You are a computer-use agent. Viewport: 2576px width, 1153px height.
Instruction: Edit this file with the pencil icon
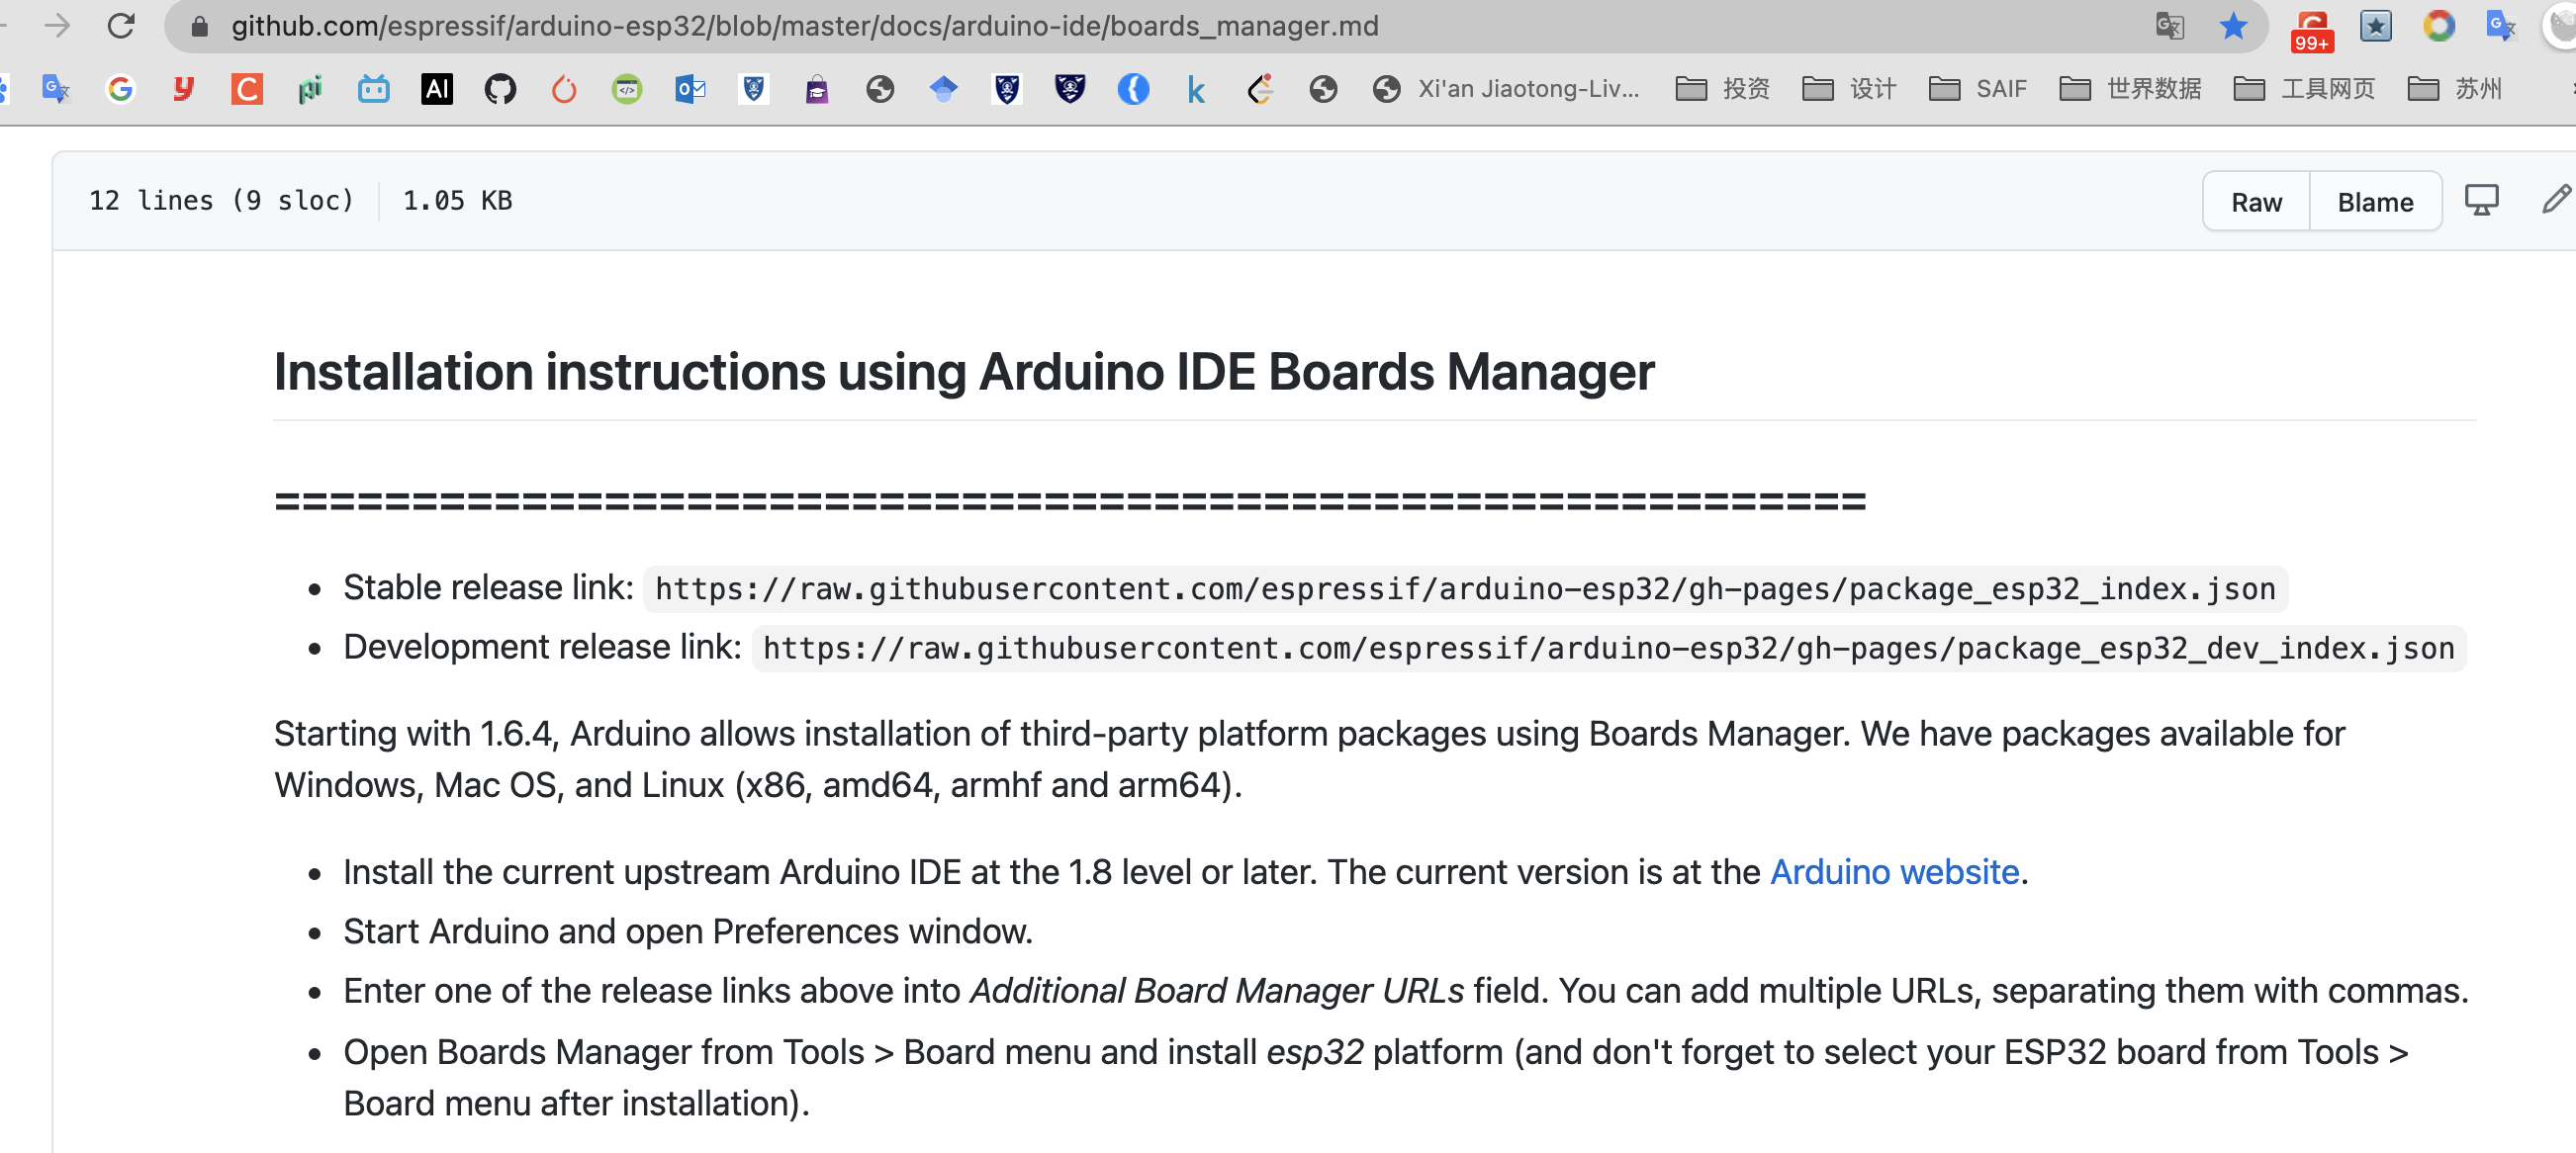coord(2555,200)
